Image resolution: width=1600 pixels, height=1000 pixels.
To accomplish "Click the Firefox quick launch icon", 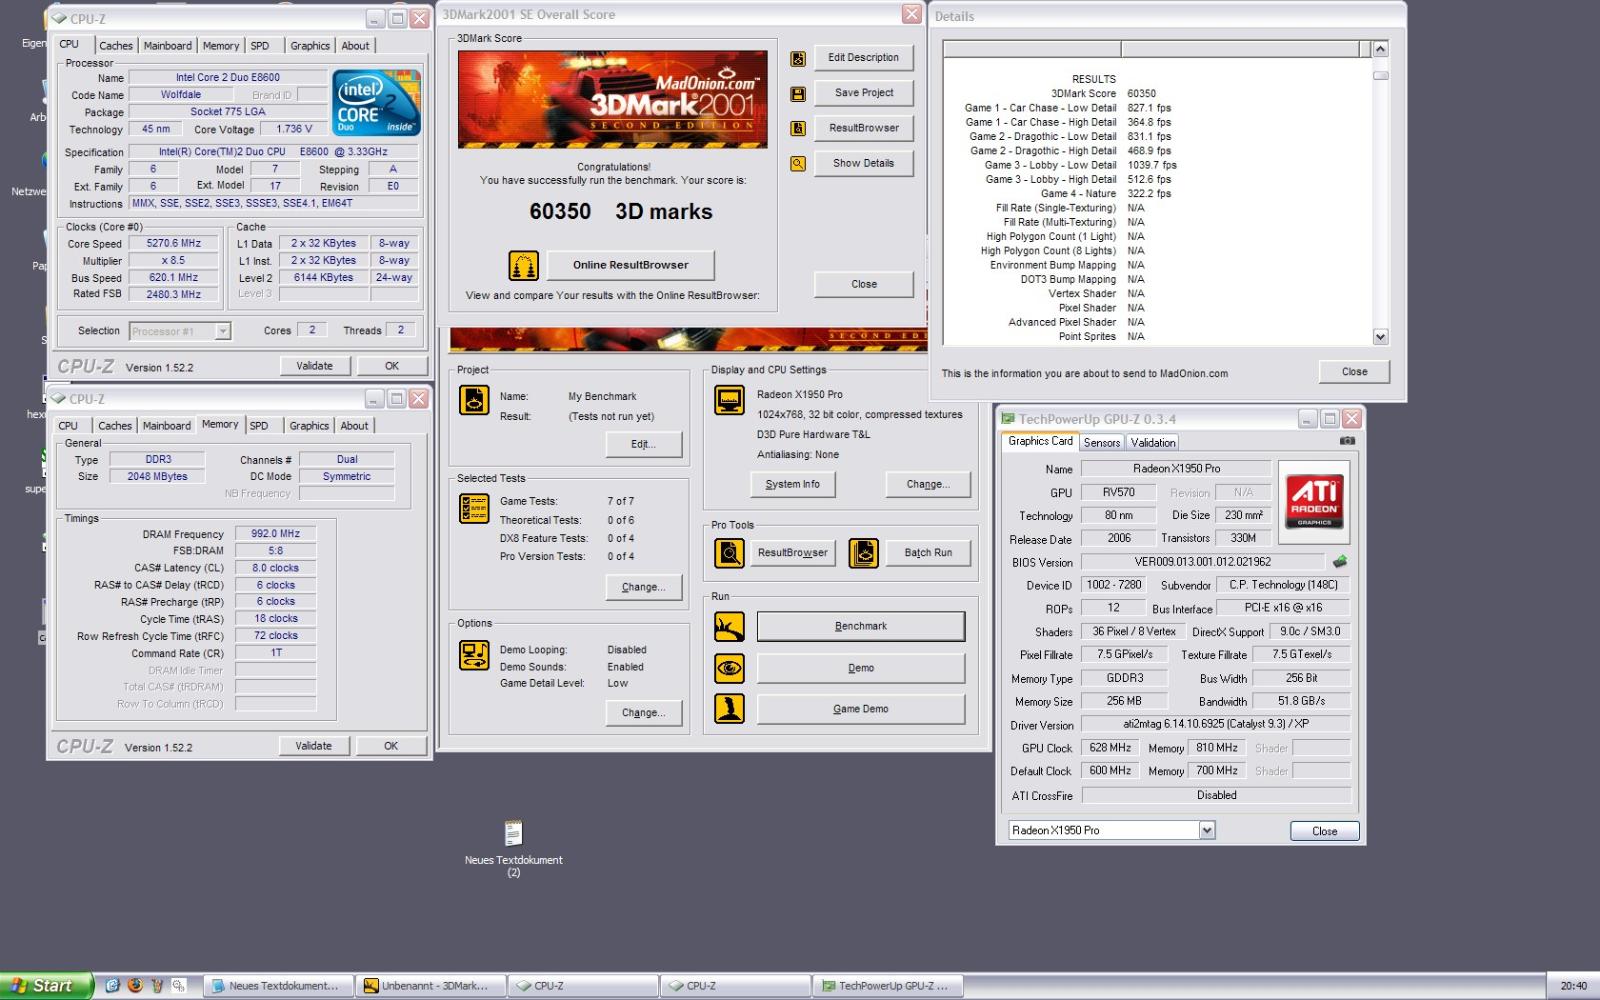I will [x=135, y=986].
